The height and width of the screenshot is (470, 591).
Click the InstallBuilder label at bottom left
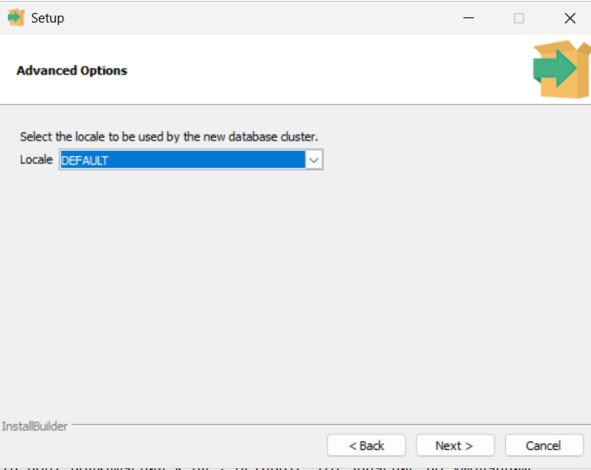tap(35, 426)
